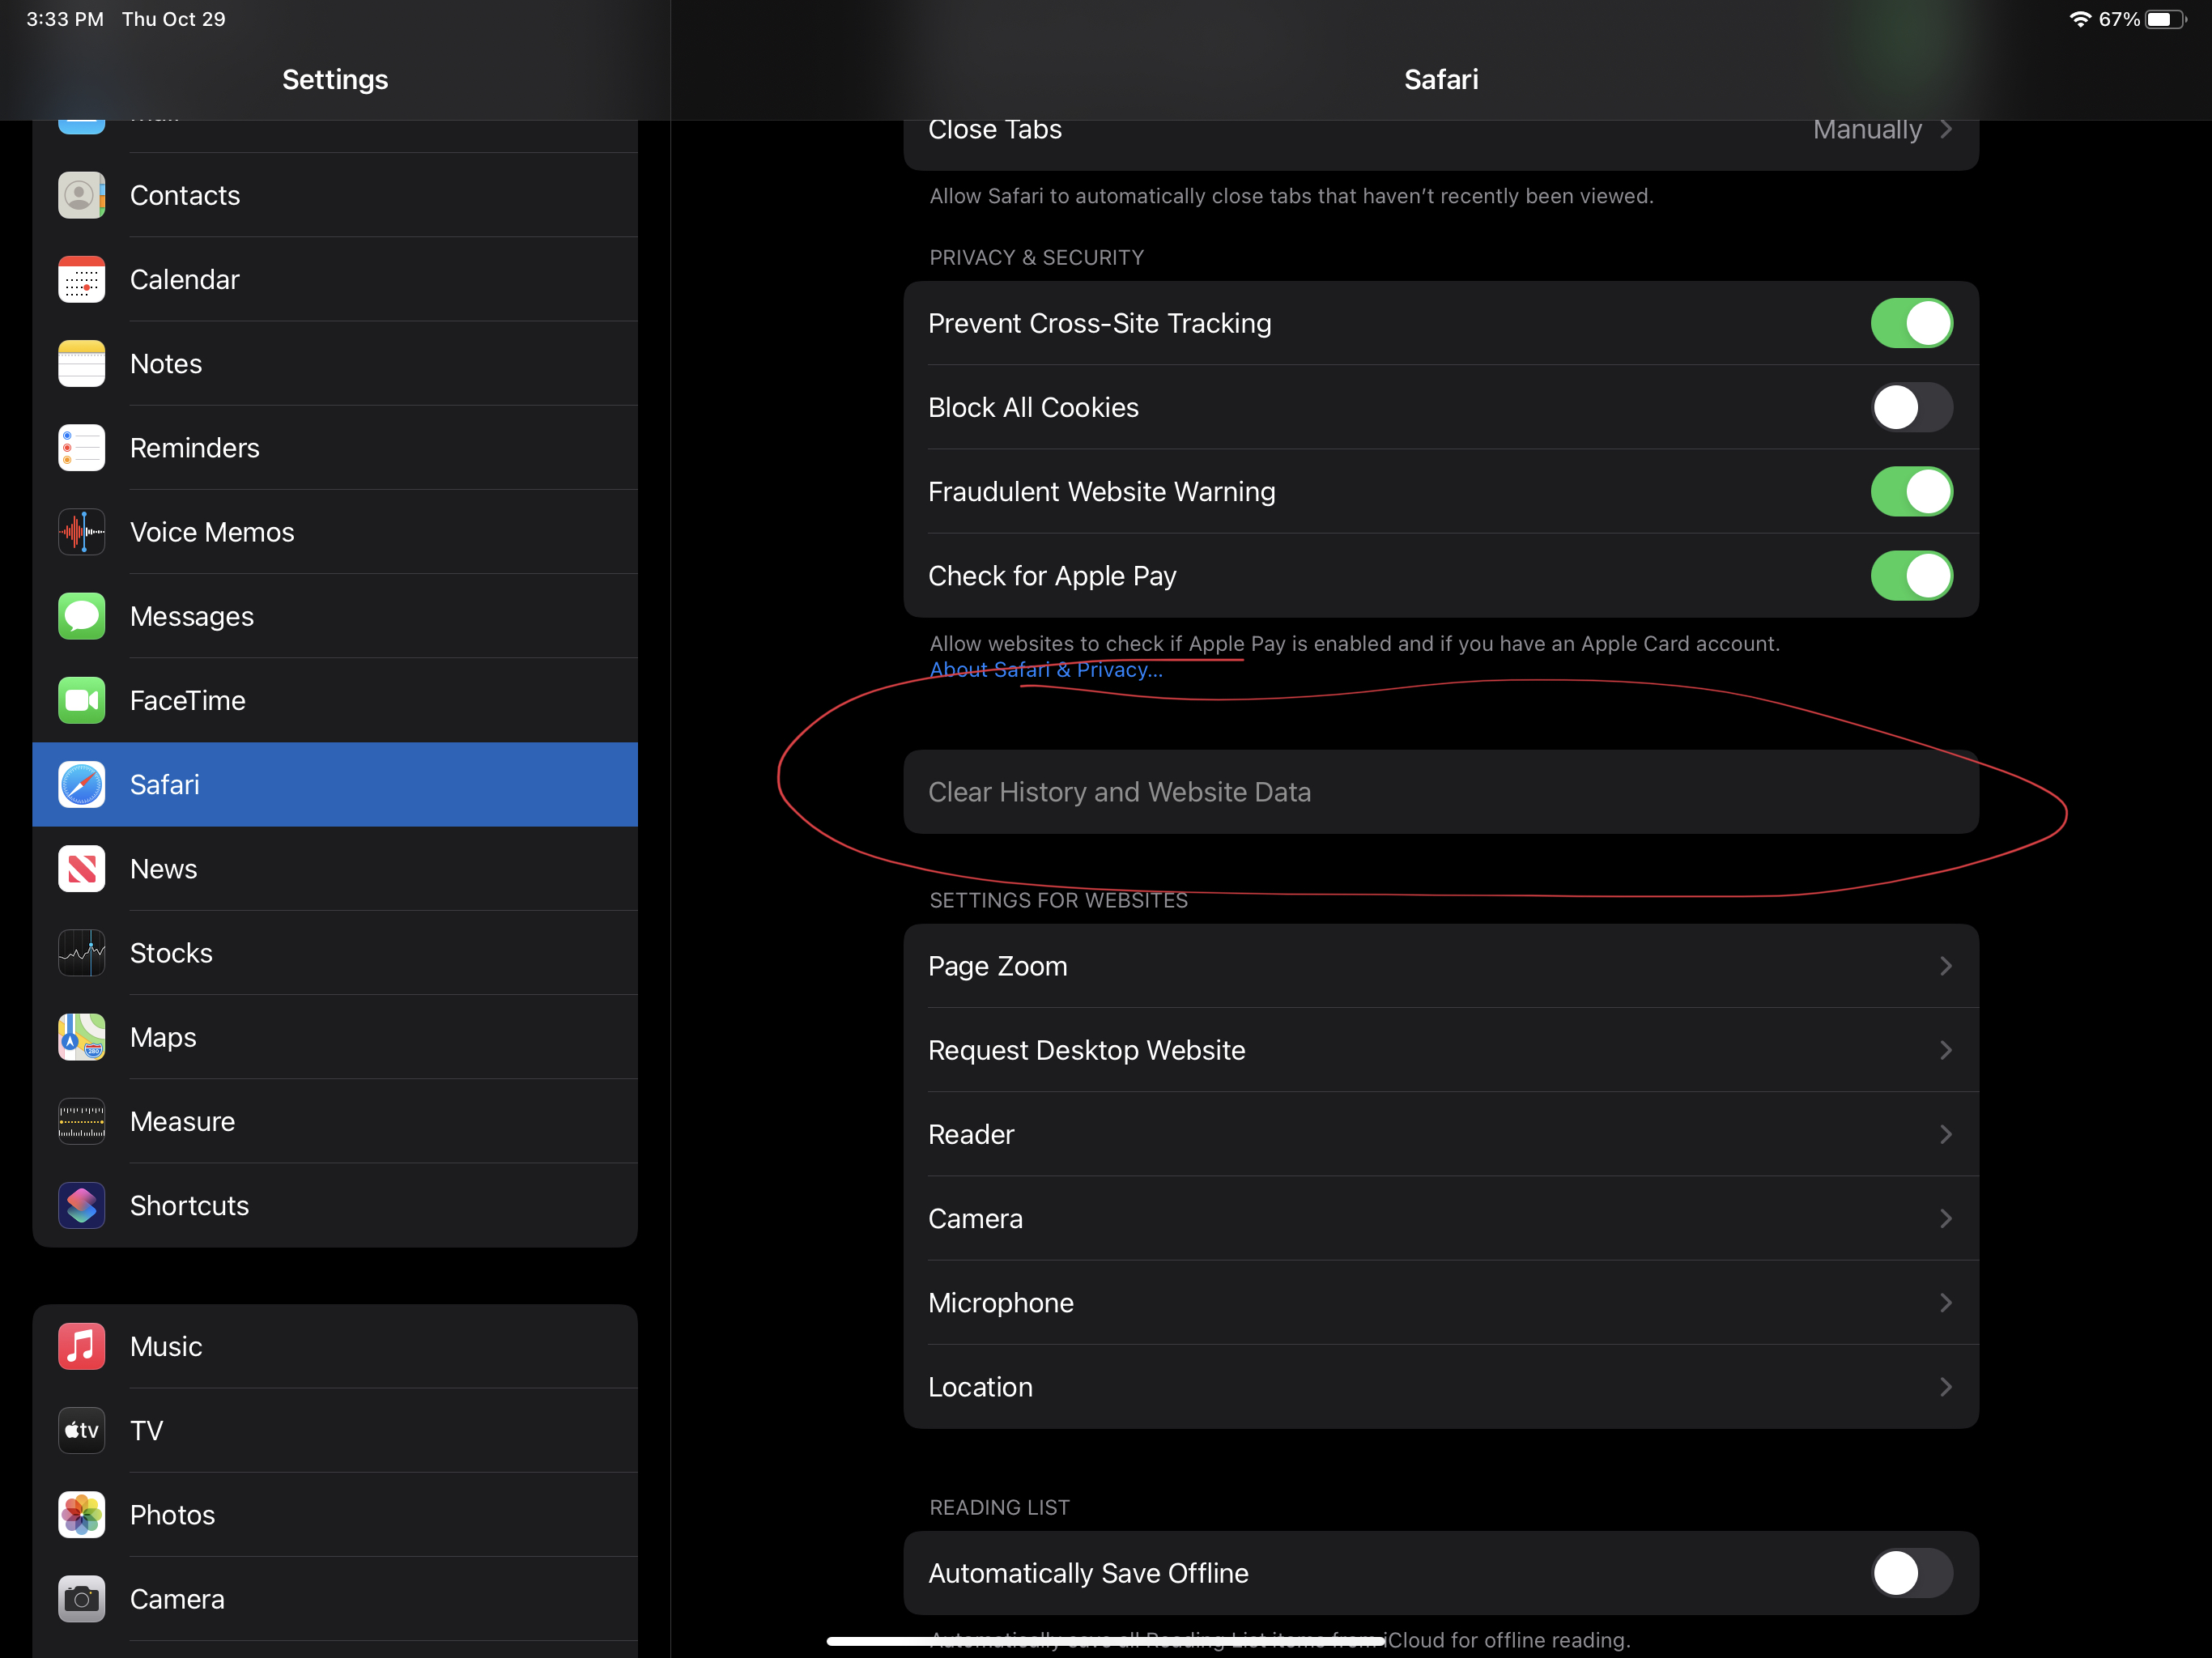Tap the Microphone row label
The width and height of the screenshot is (2212, 1658).
1001,1303
